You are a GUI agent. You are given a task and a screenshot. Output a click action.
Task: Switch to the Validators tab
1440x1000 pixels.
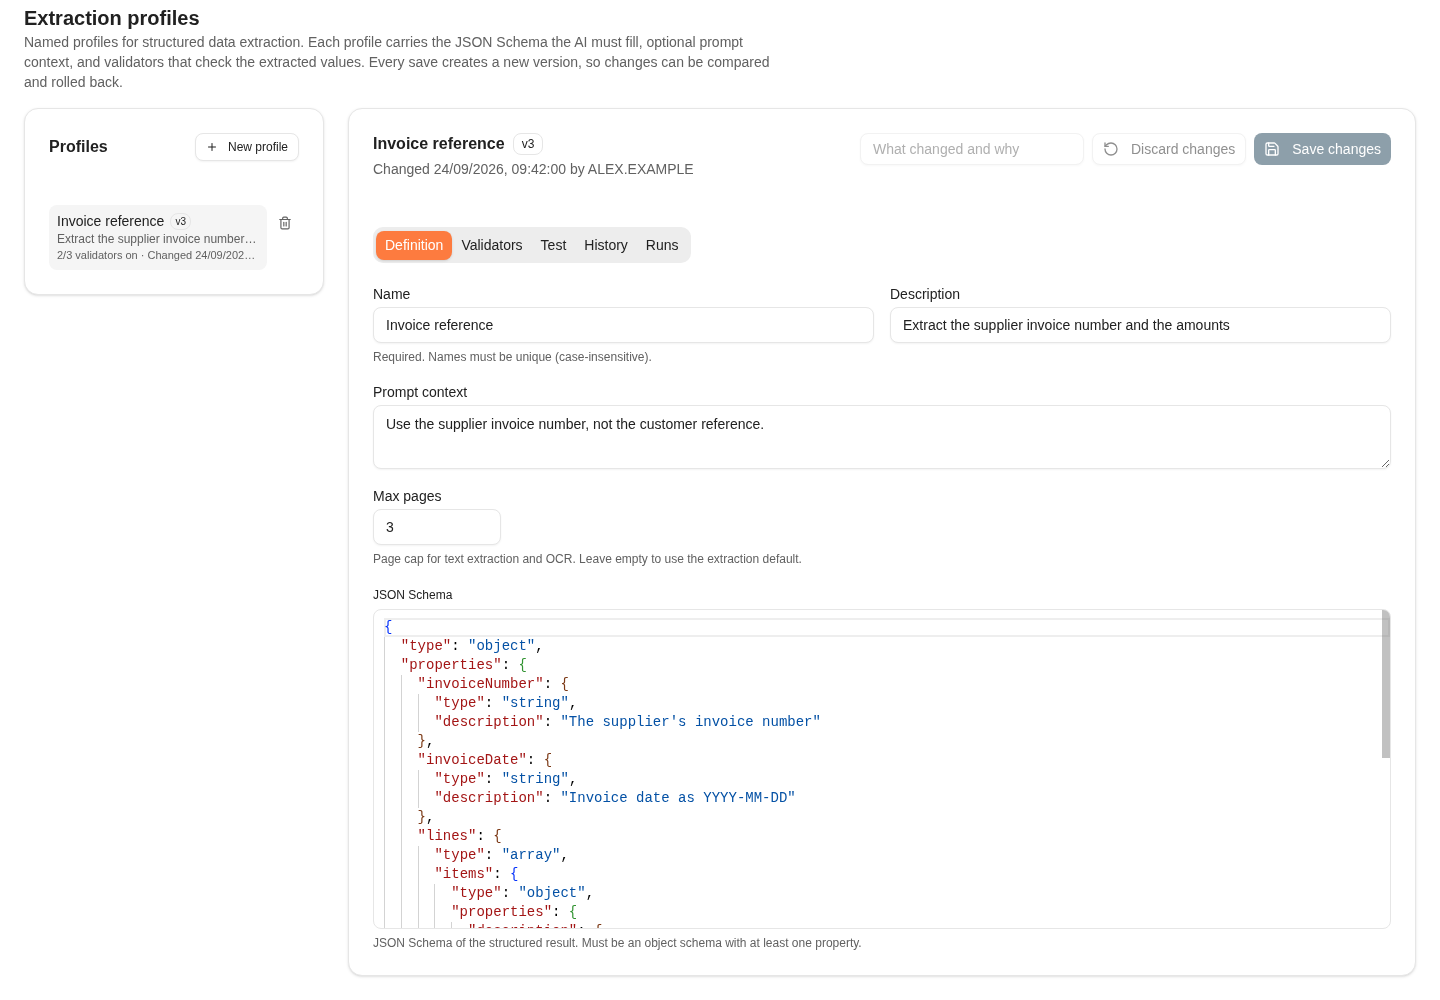(492, 245)
